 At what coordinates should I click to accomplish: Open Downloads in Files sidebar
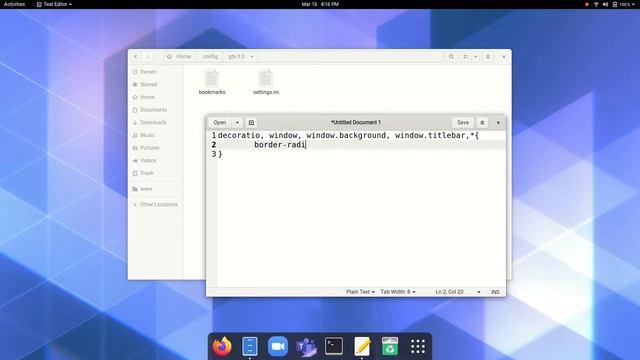(x=156, y=122)
